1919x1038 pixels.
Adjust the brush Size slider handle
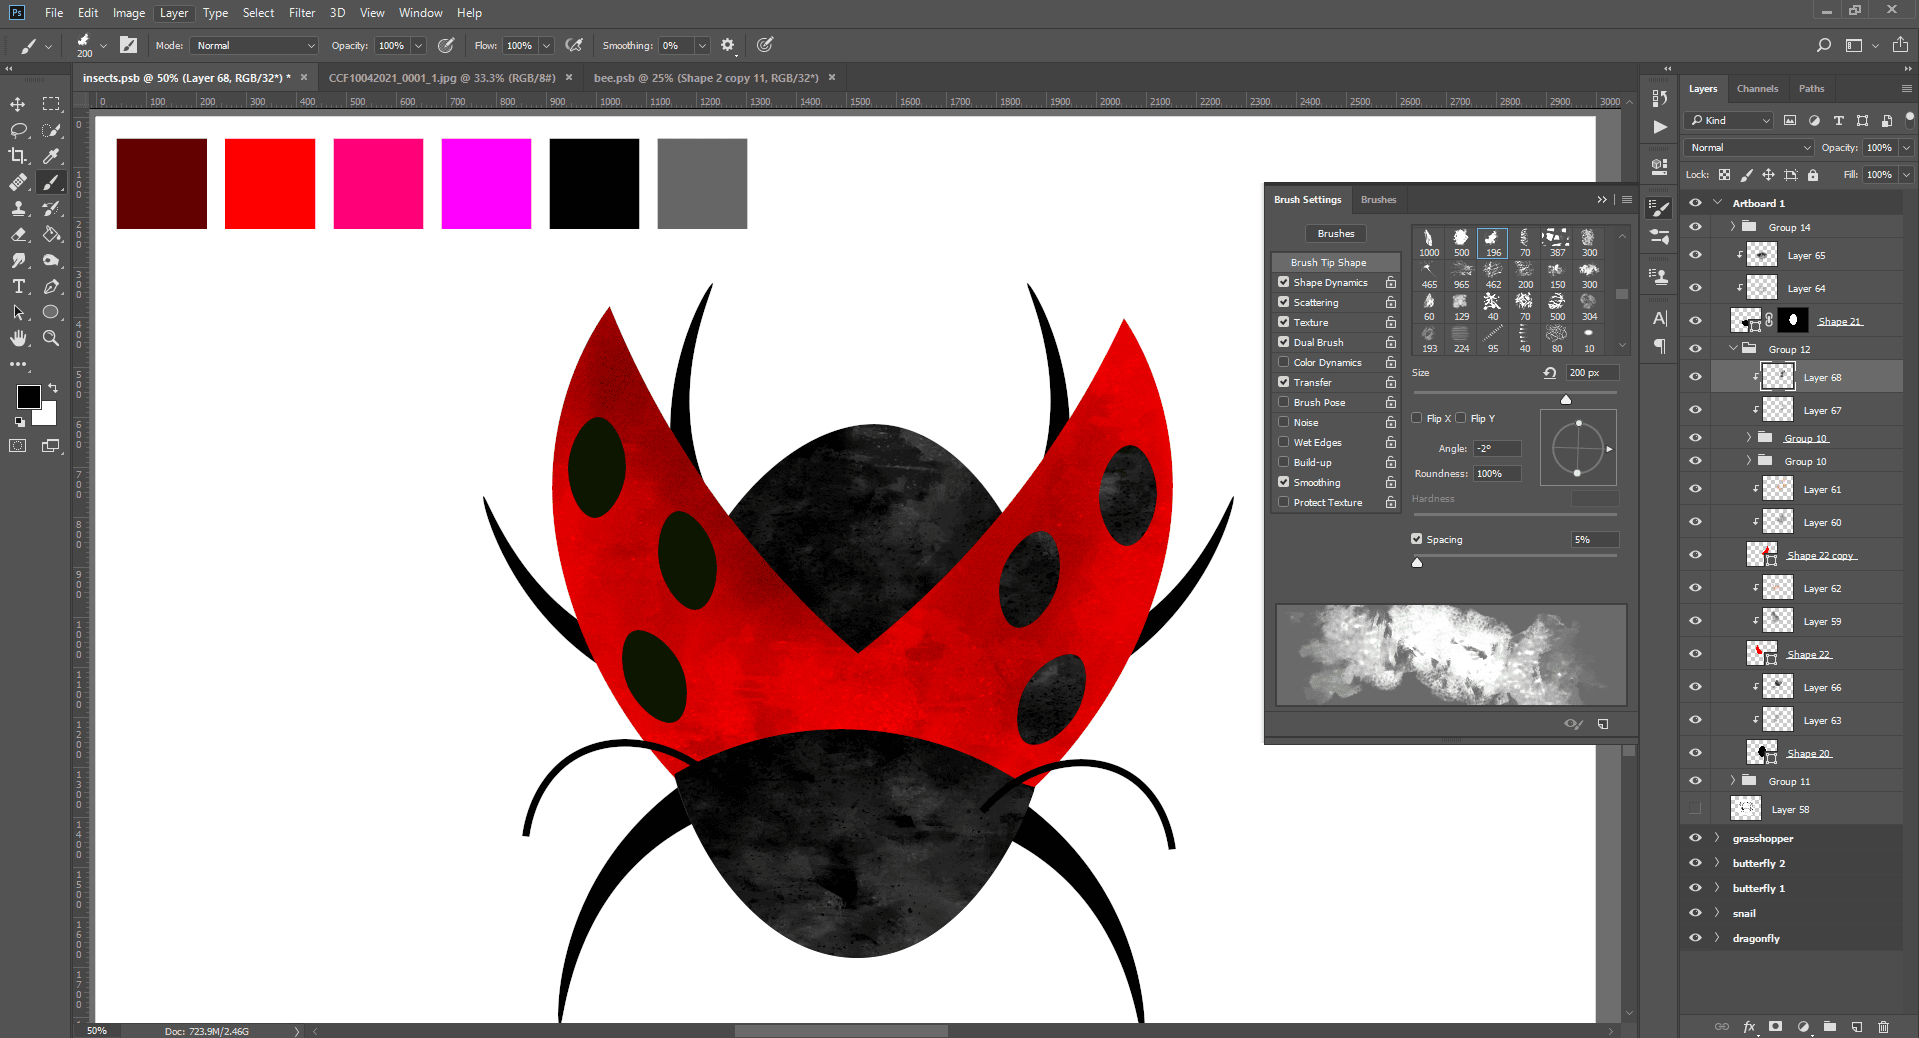(x=1566, y=400)
